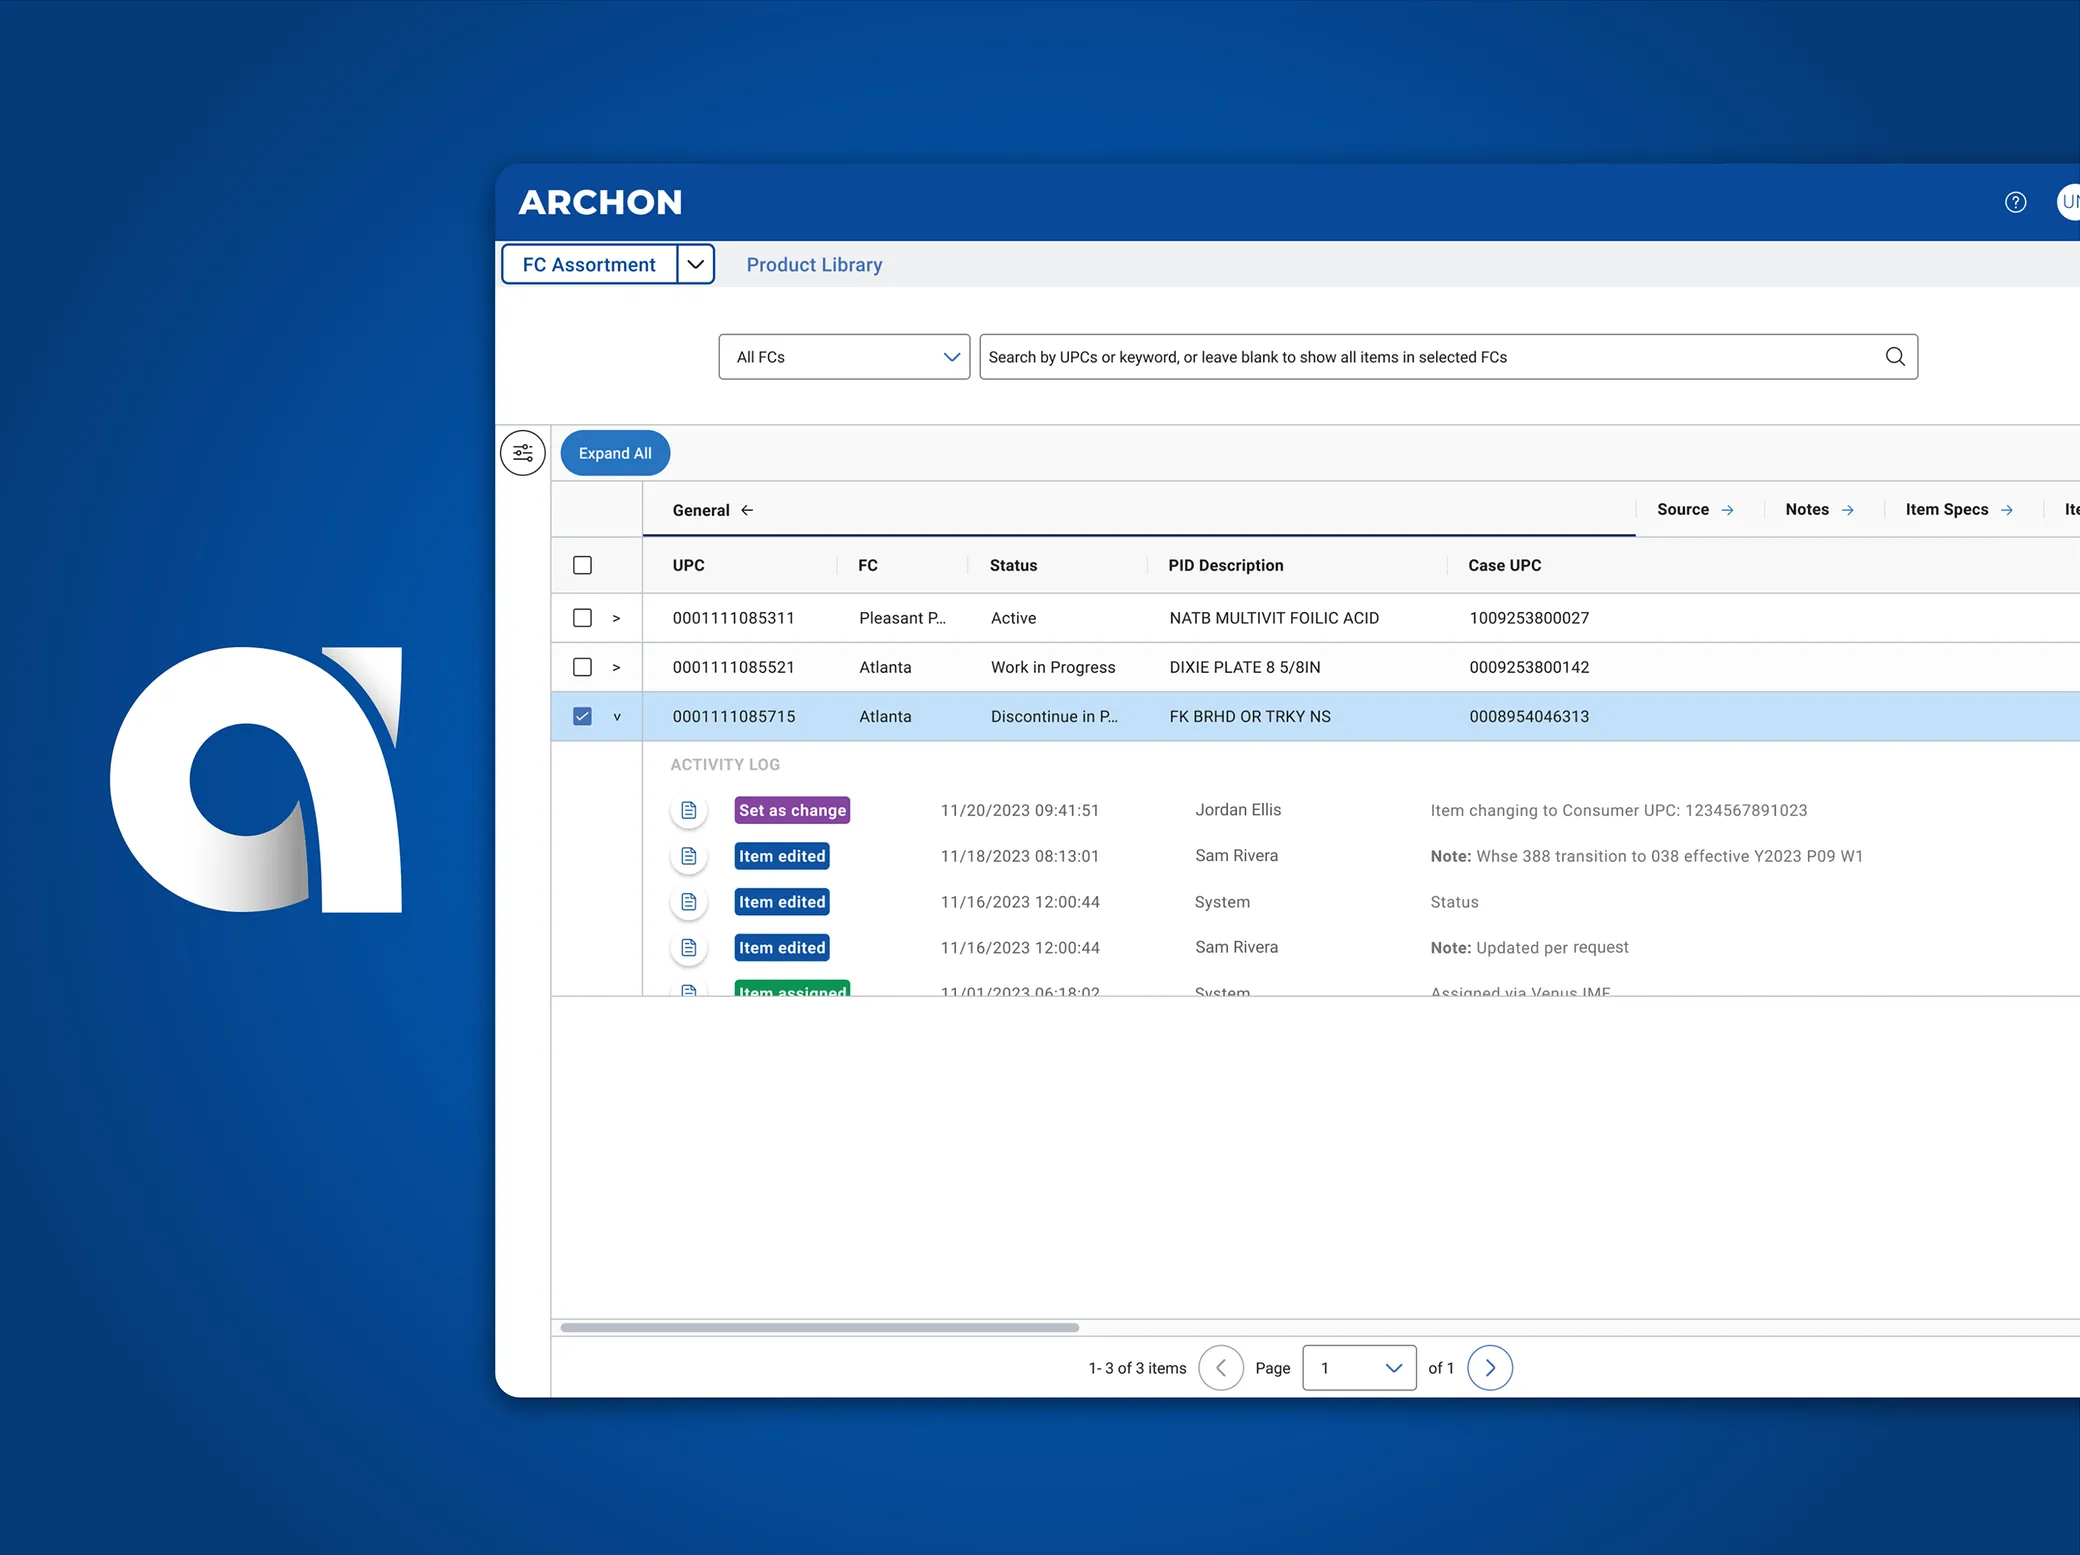Click the Set as change tag
The image size is (2080, 1555).
792,810
